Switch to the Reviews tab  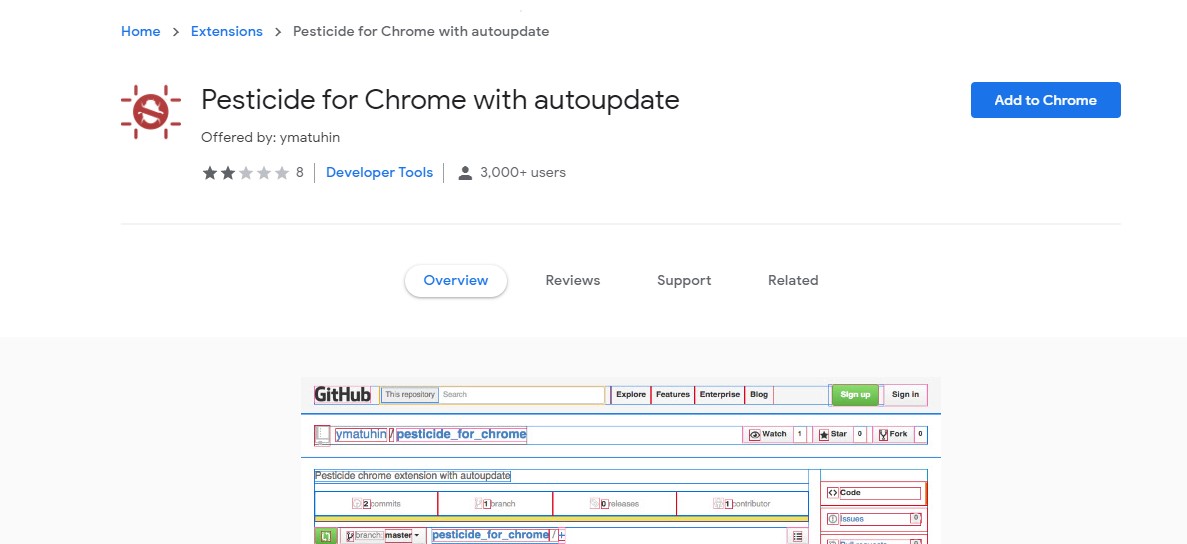(x=572, y=280)
